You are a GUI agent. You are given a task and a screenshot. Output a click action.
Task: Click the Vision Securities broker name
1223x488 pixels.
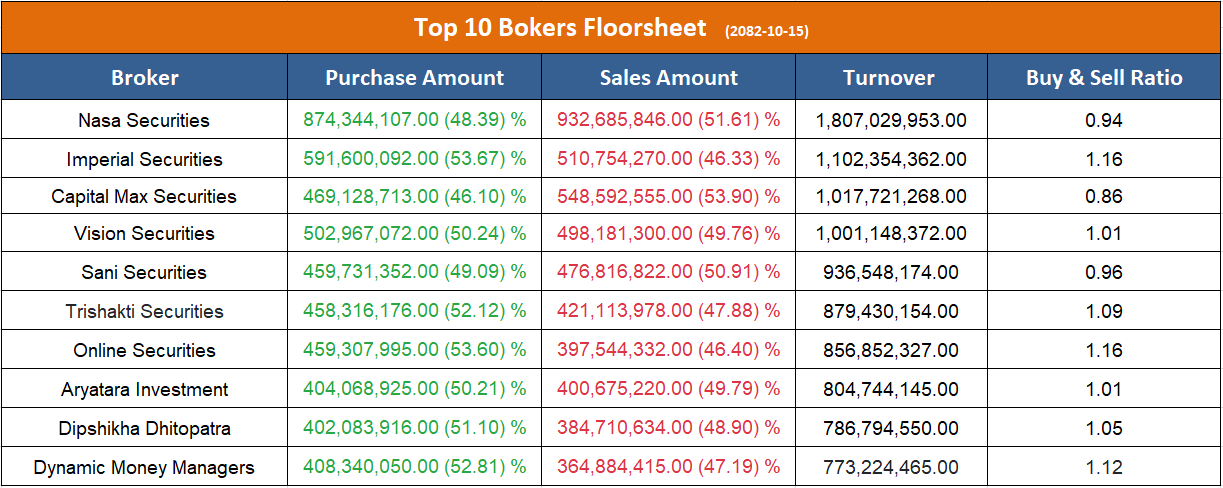click(144, 234)
